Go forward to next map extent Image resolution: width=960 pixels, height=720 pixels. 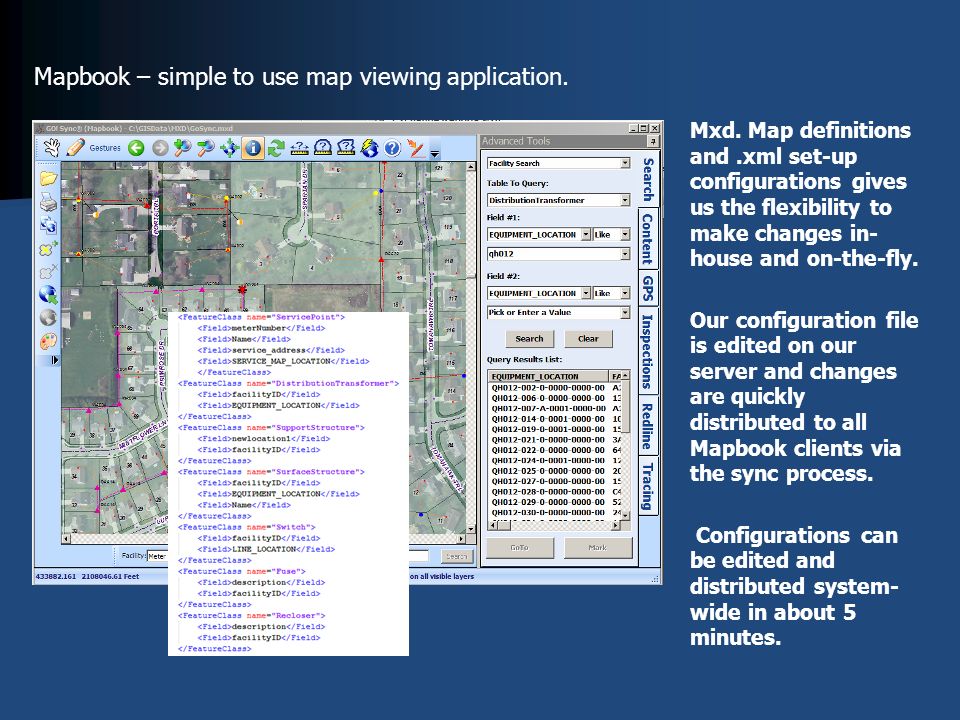(x=160, y=148)
